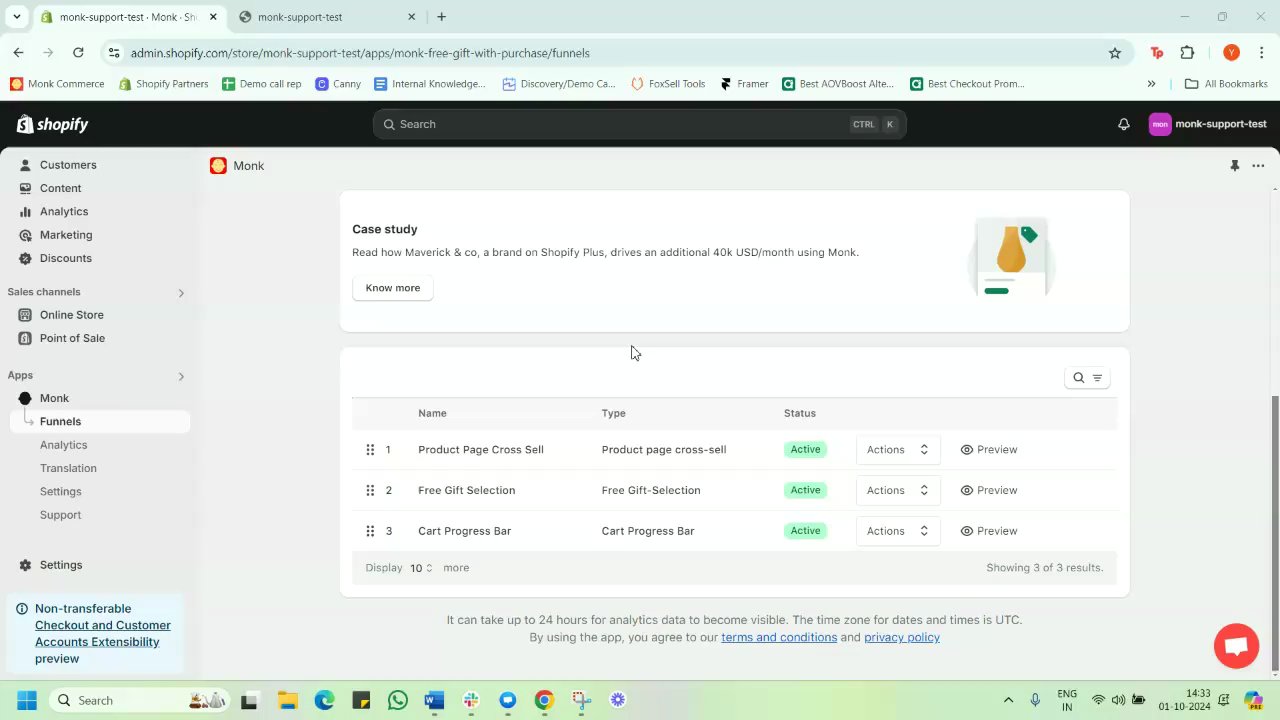This screenshot has height=720, width=1280.
Task: Open browser extensions puzzle icon
Action: coord(1187,53)
